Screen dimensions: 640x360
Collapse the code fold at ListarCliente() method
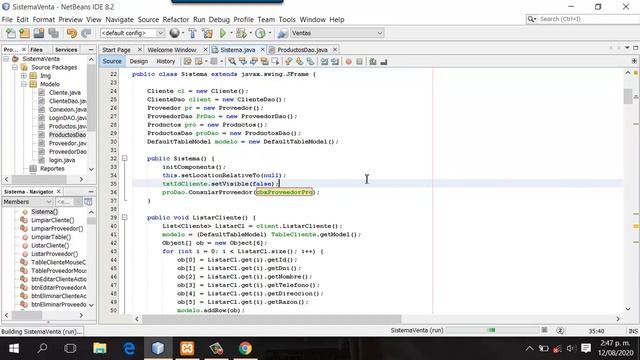[124, 218]
